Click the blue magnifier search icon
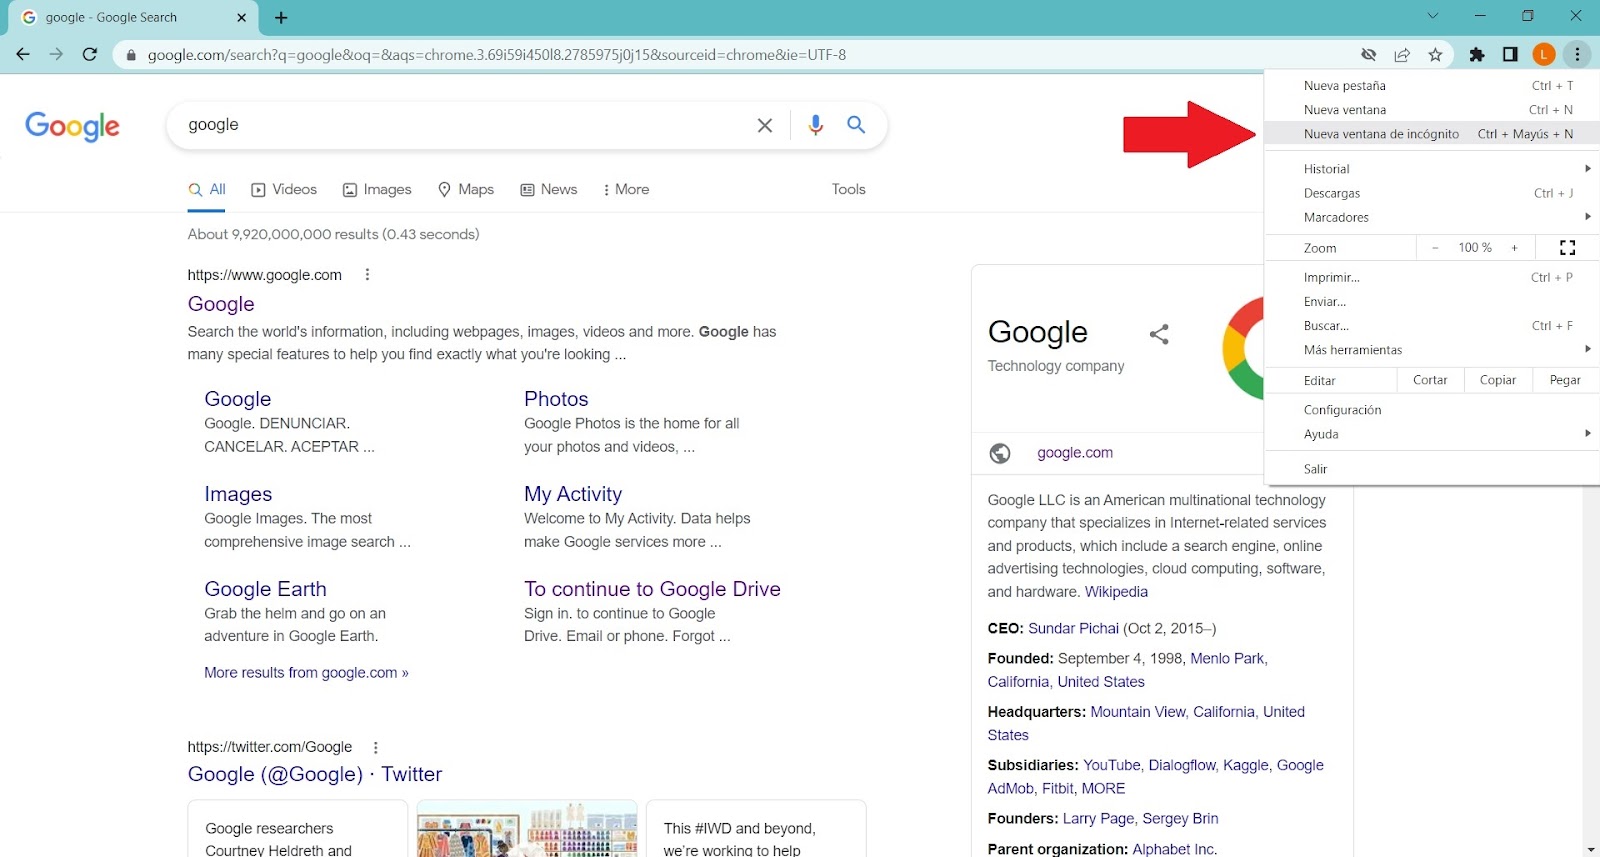 [x=856, y=125]
